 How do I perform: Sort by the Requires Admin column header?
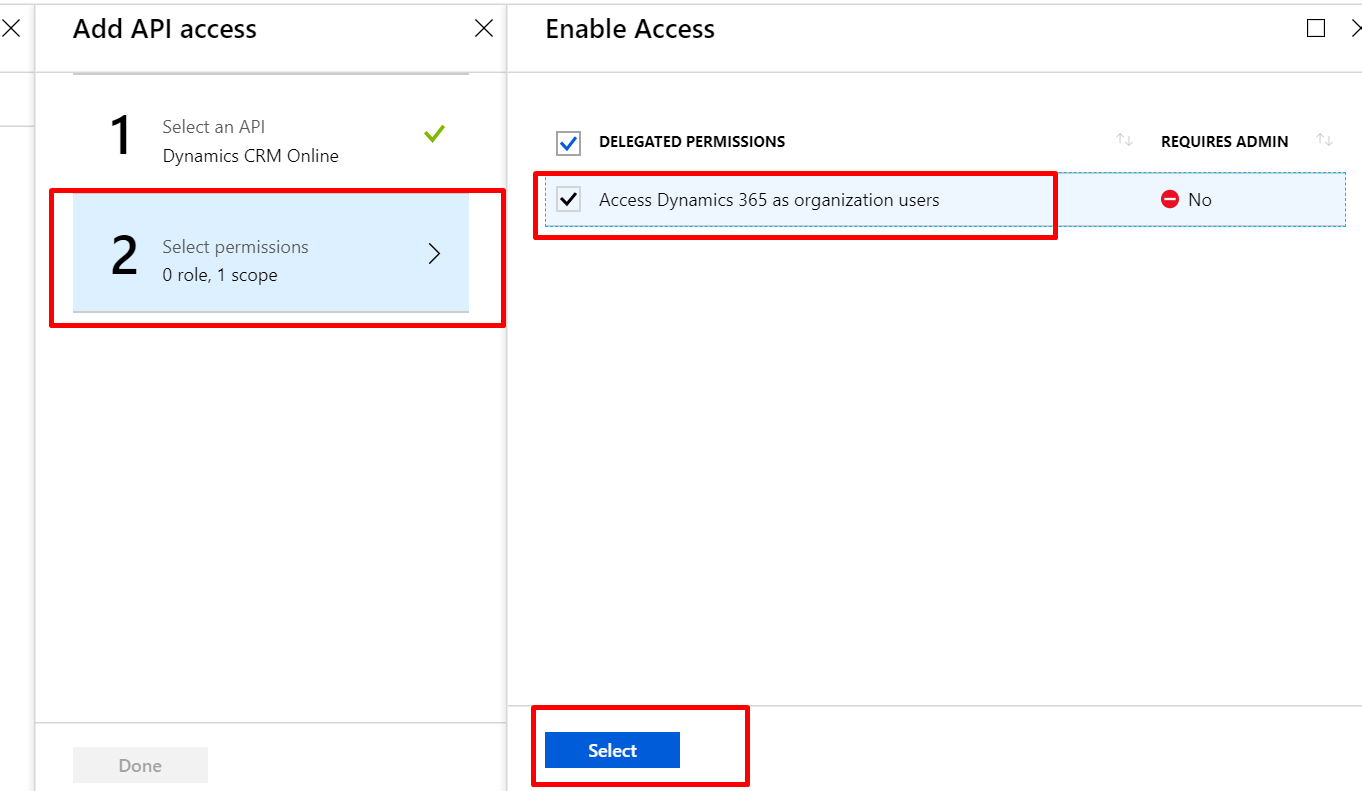pyautogui.click(x=1224, y=142)
